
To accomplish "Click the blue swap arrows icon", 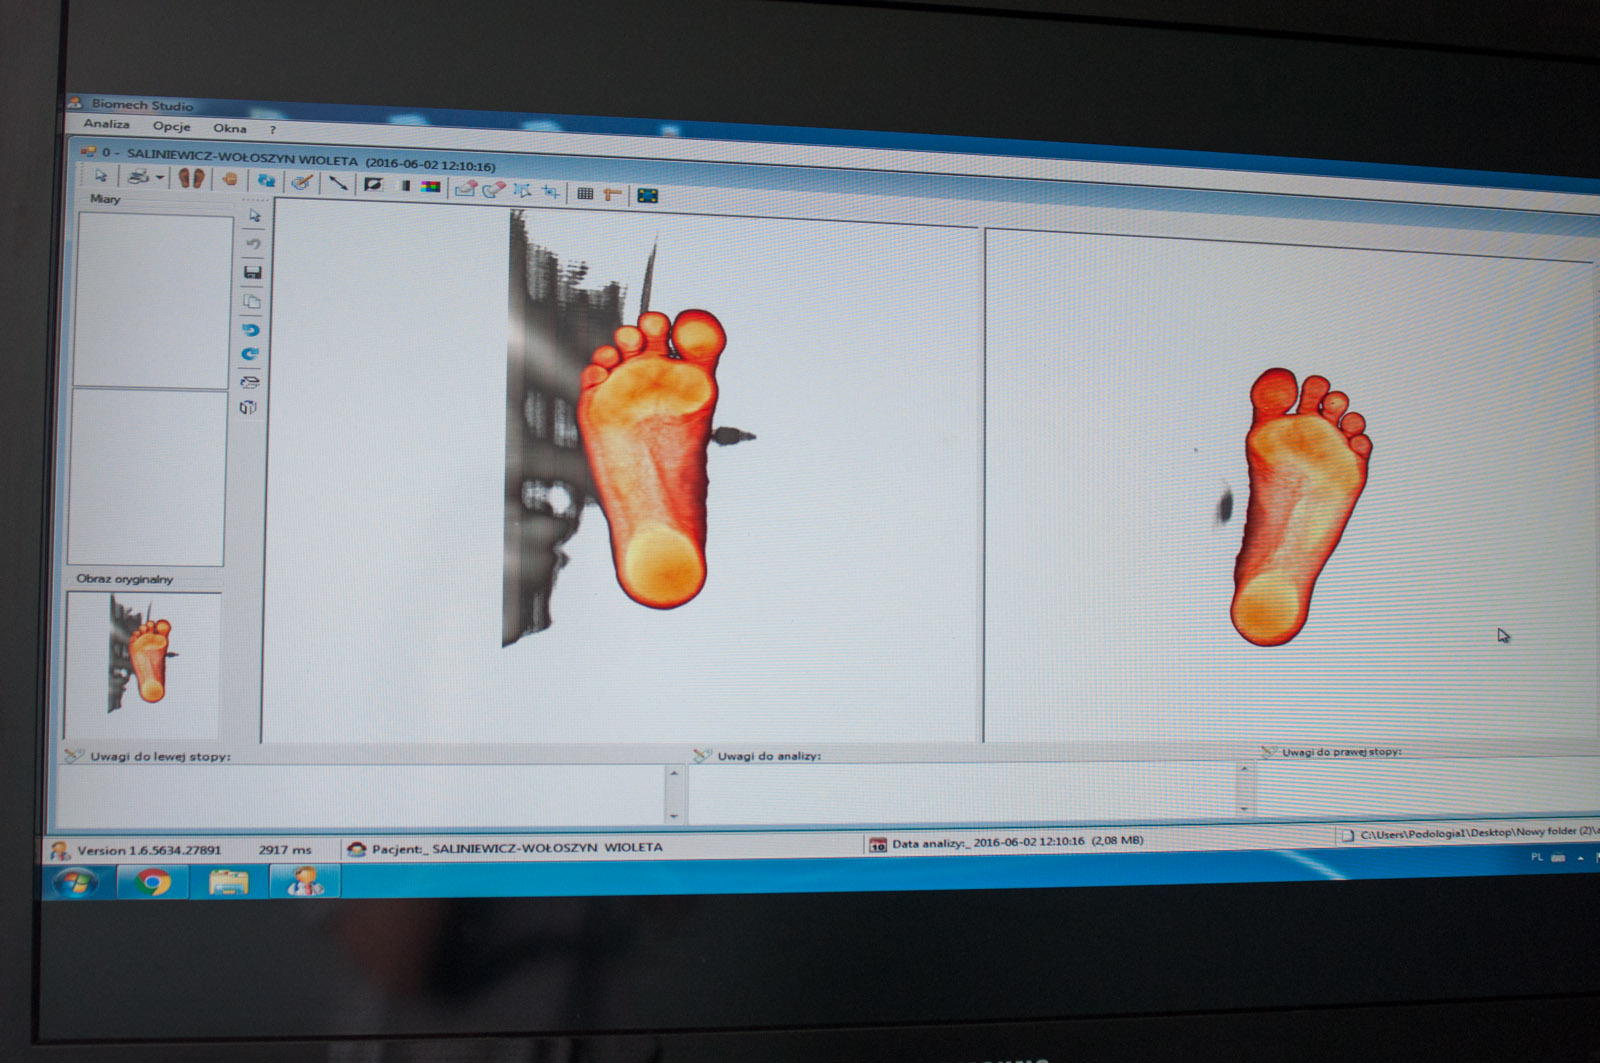I will [265, 180].
